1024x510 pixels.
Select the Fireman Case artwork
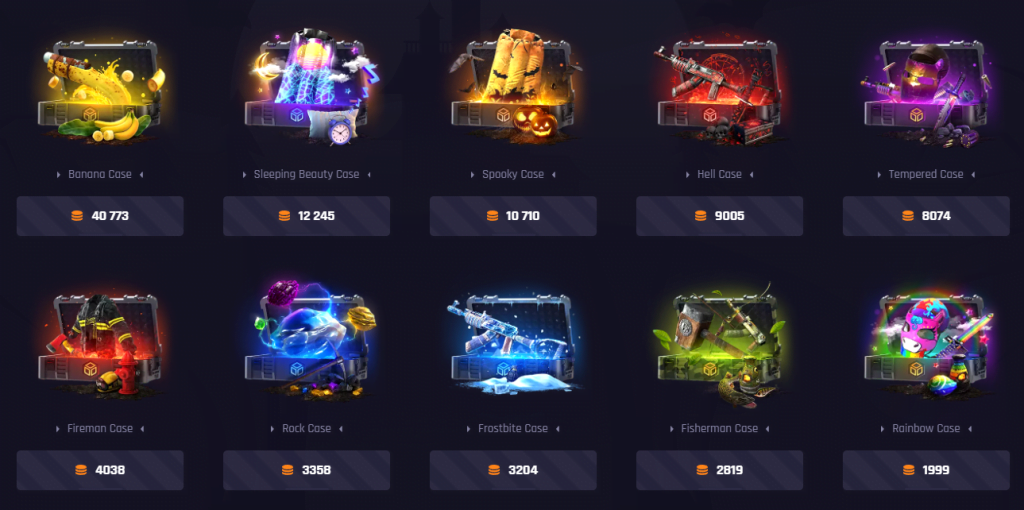[x=100, y=345]
